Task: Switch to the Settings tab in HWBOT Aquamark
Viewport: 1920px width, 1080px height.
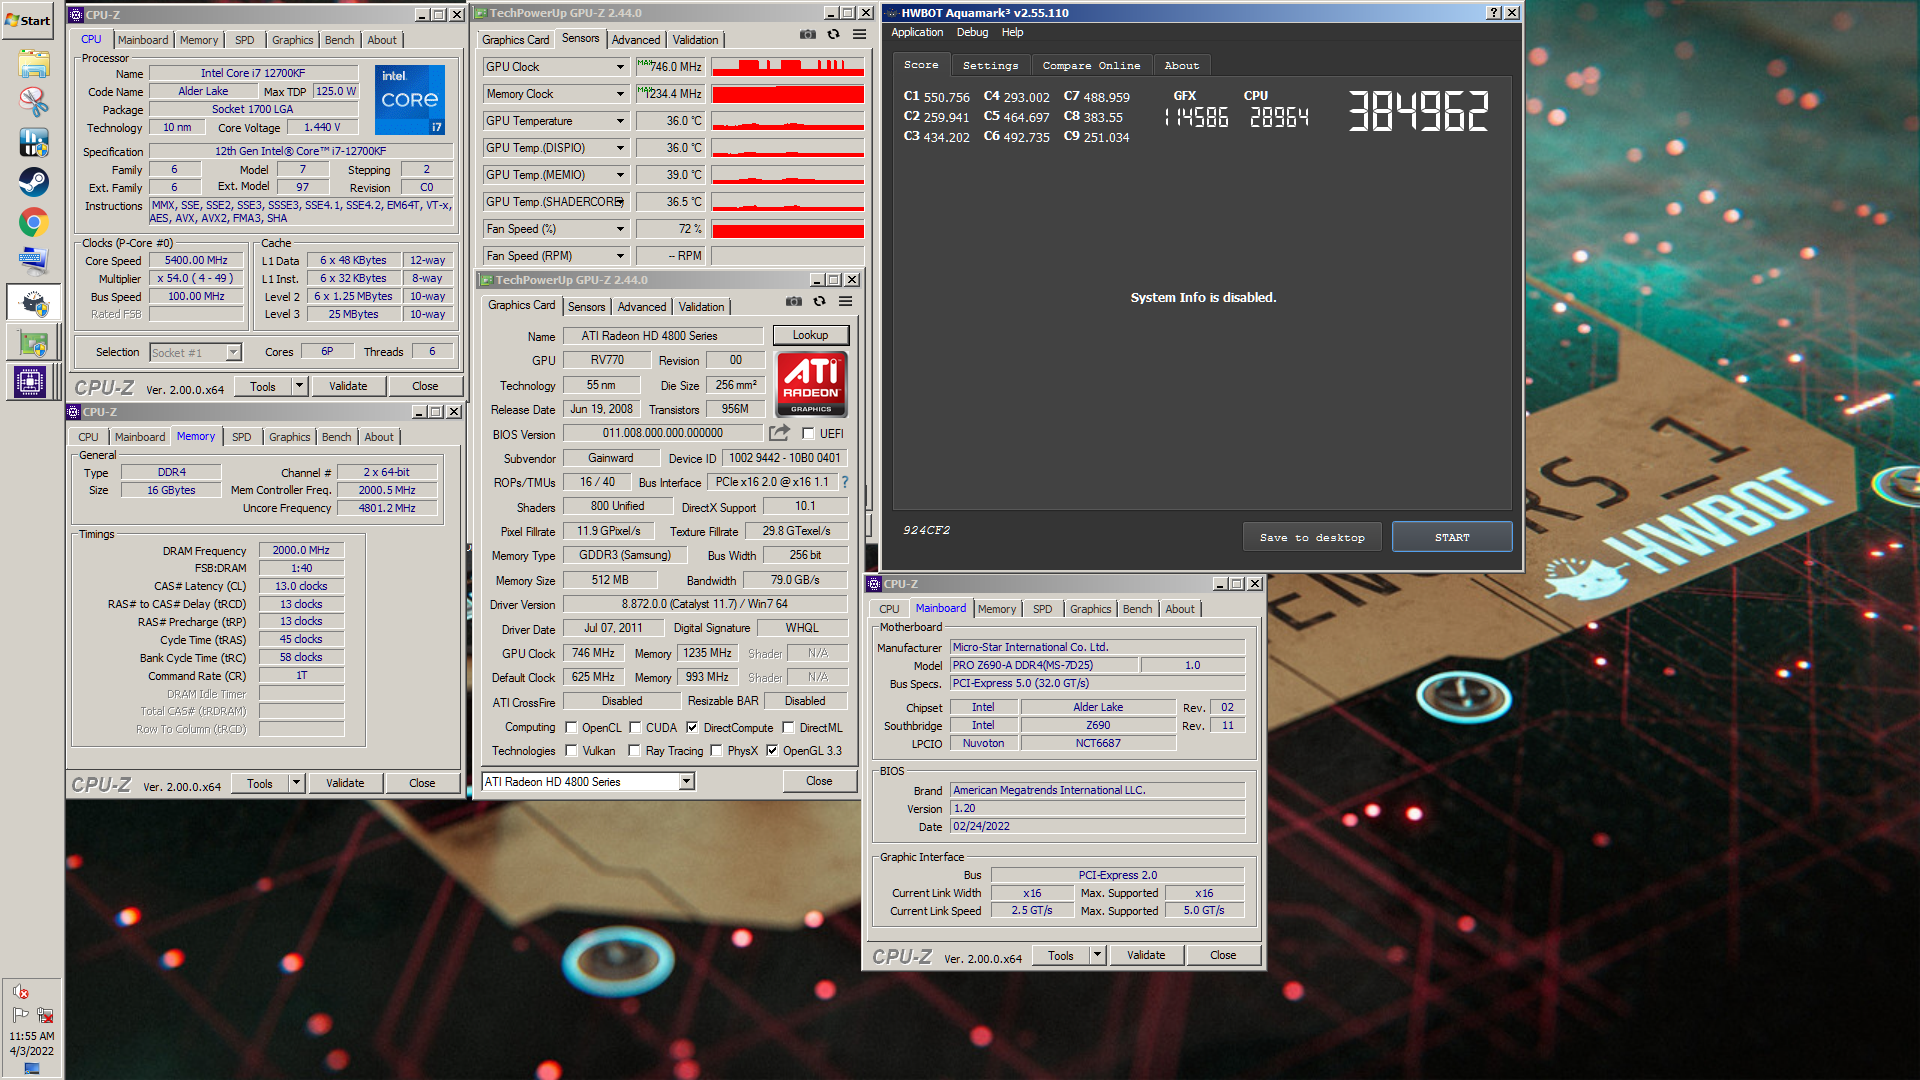Action: (x=990, y=66)
